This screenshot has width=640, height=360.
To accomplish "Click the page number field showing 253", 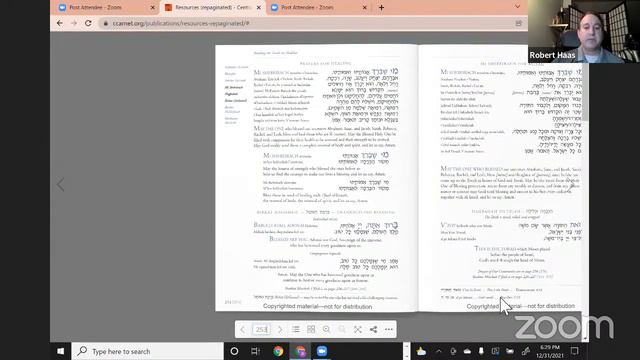I will coord(261,329).
